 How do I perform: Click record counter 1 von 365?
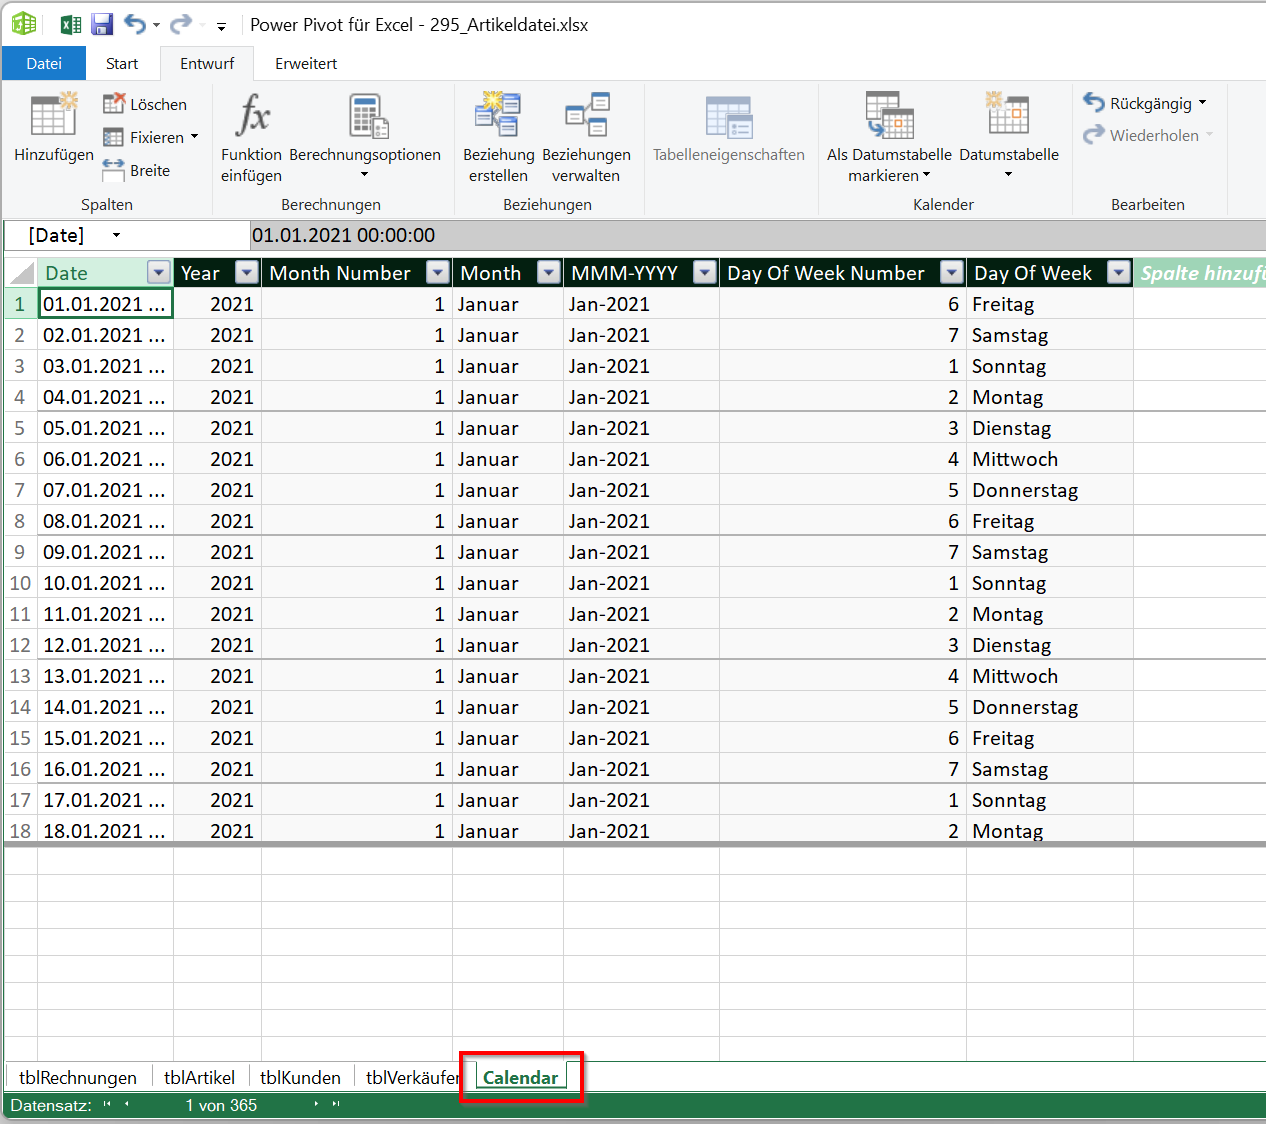click(221, 1105)
